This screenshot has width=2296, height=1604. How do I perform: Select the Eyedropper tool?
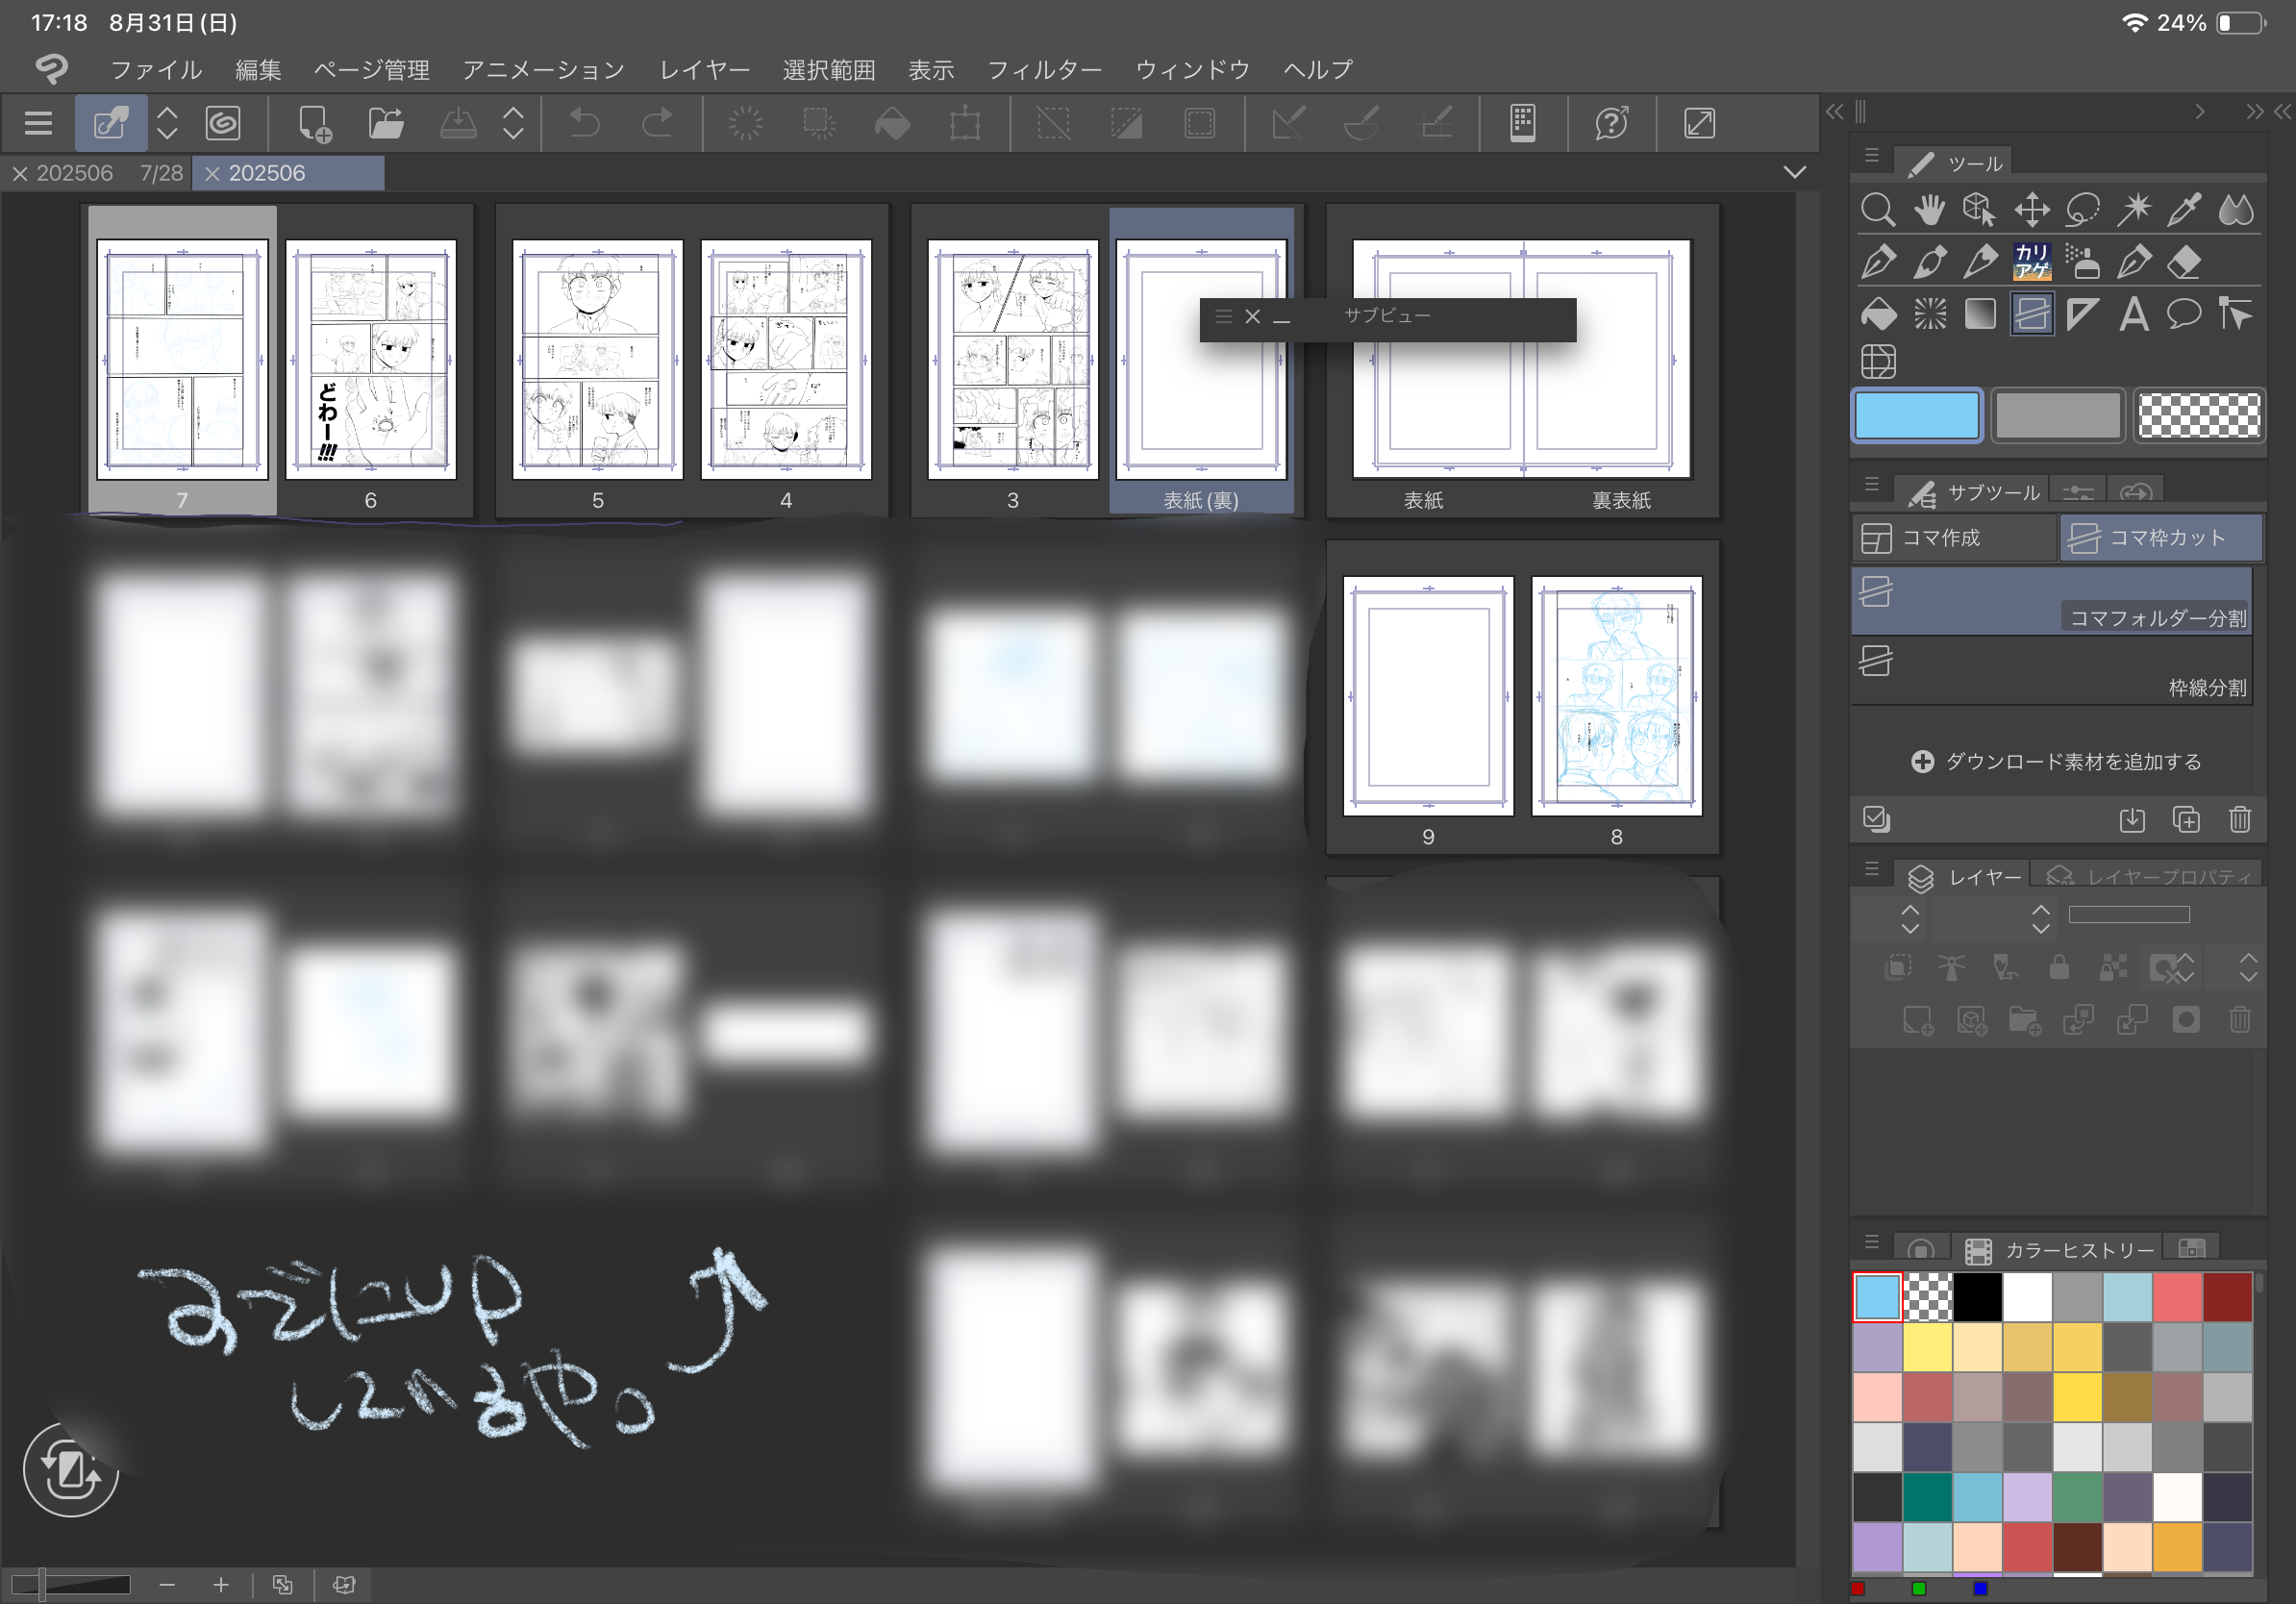click(x=2184, y=210)
